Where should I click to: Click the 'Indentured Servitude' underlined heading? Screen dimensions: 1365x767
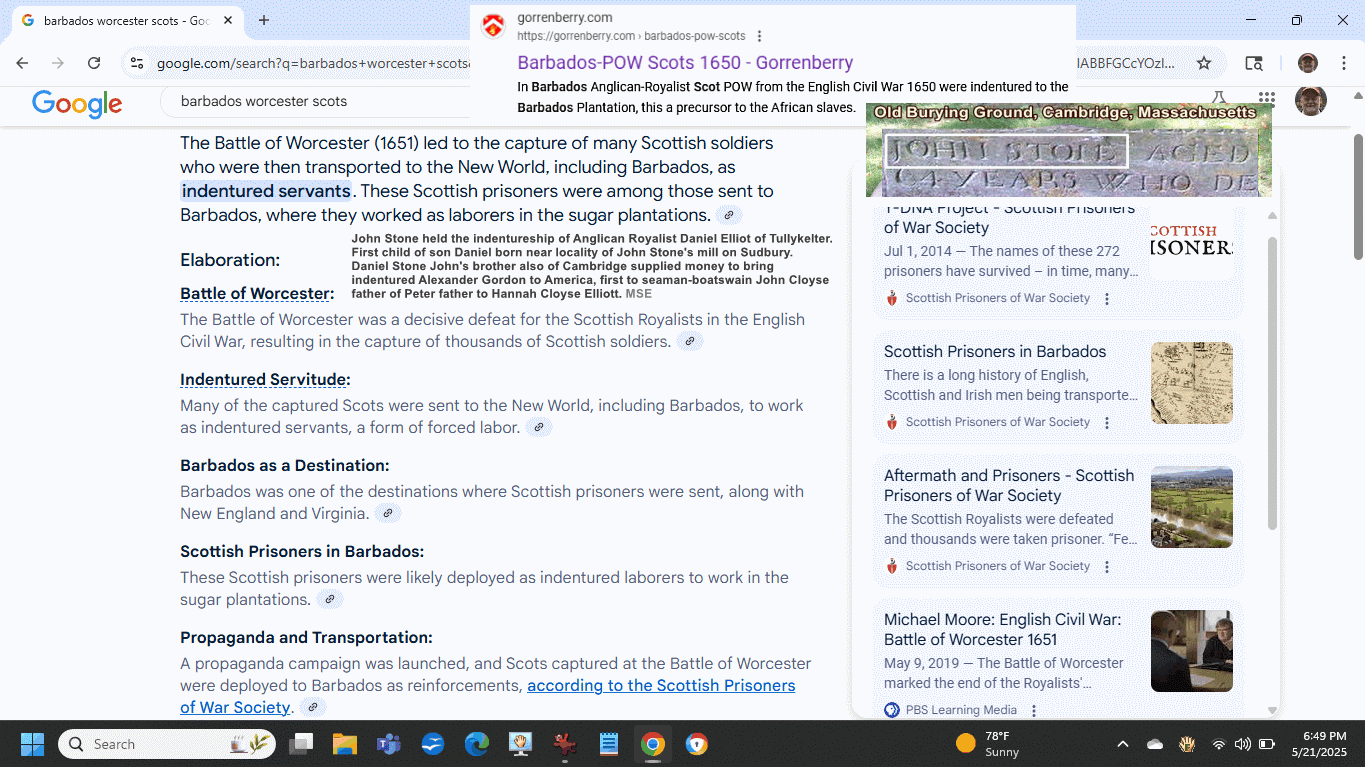pyautogui.click(x=263, y=379)
